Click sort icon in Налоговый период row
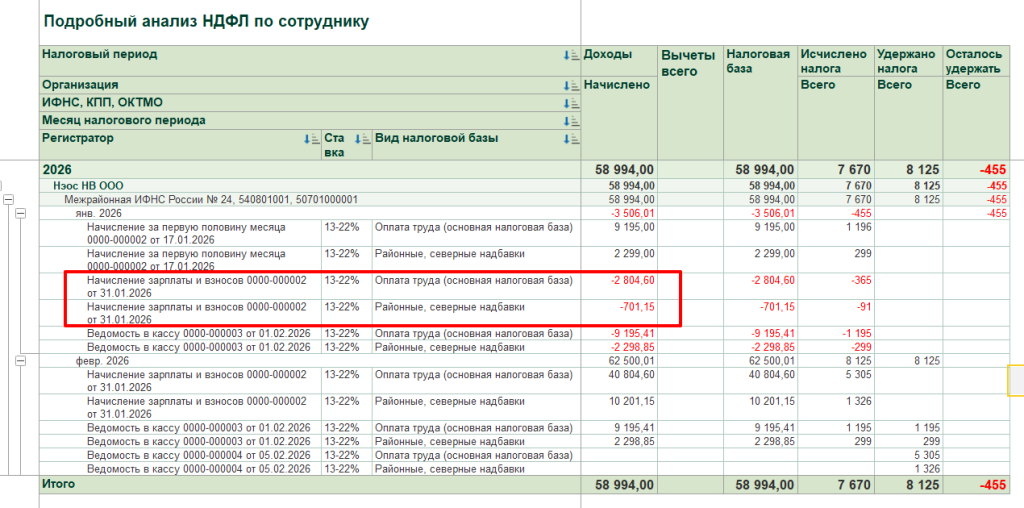 (x=569, y=55)
